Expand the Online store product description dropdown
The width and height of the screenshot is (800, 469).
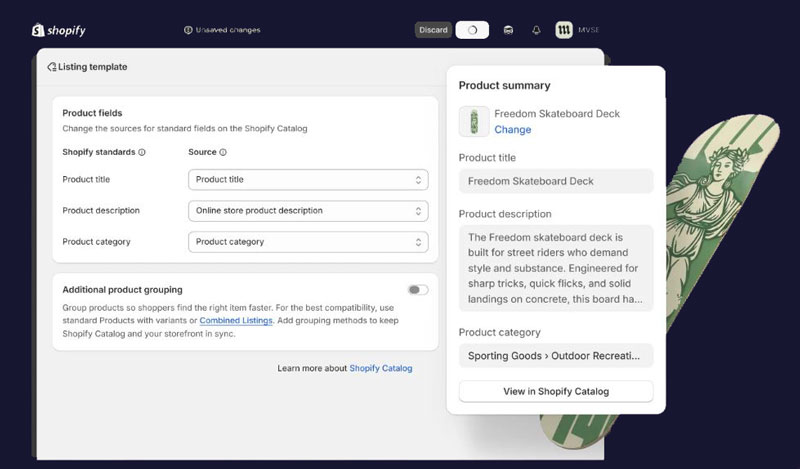coord(308,211)
